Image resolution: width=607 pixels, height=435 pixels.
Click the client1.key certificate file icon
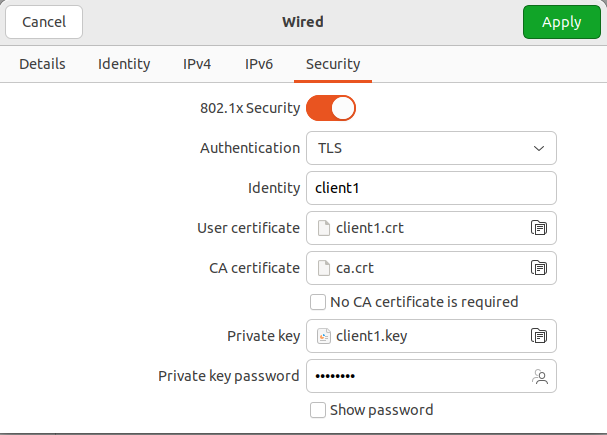[323, 336]
